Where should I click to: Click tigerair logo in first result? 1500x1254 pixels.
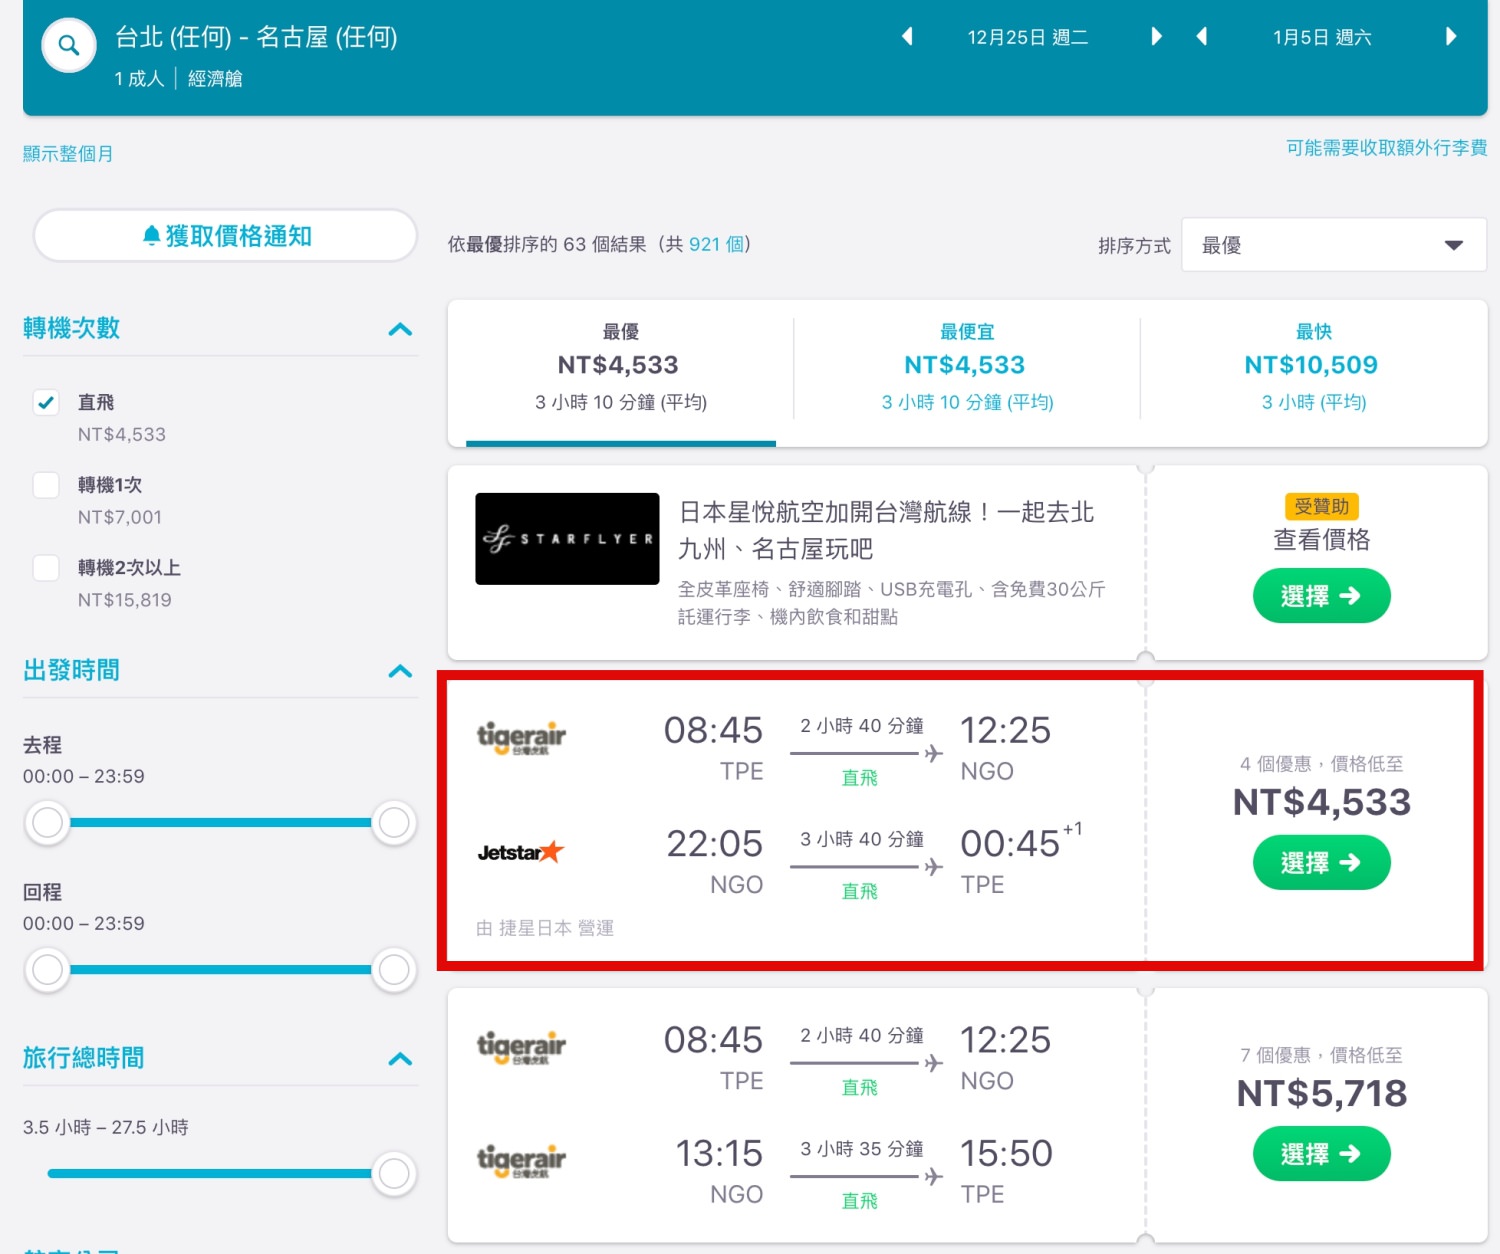pyautogui.click(x=521, y=738)
